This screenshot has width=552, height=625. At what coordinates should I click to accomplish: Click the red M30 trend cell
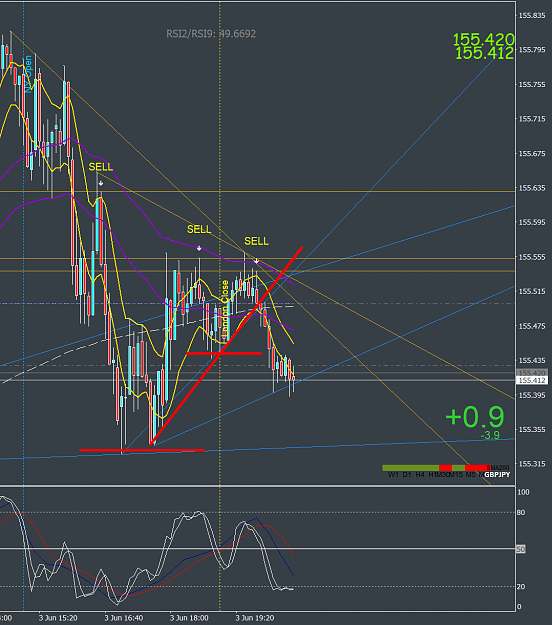(x=446, y=468)
